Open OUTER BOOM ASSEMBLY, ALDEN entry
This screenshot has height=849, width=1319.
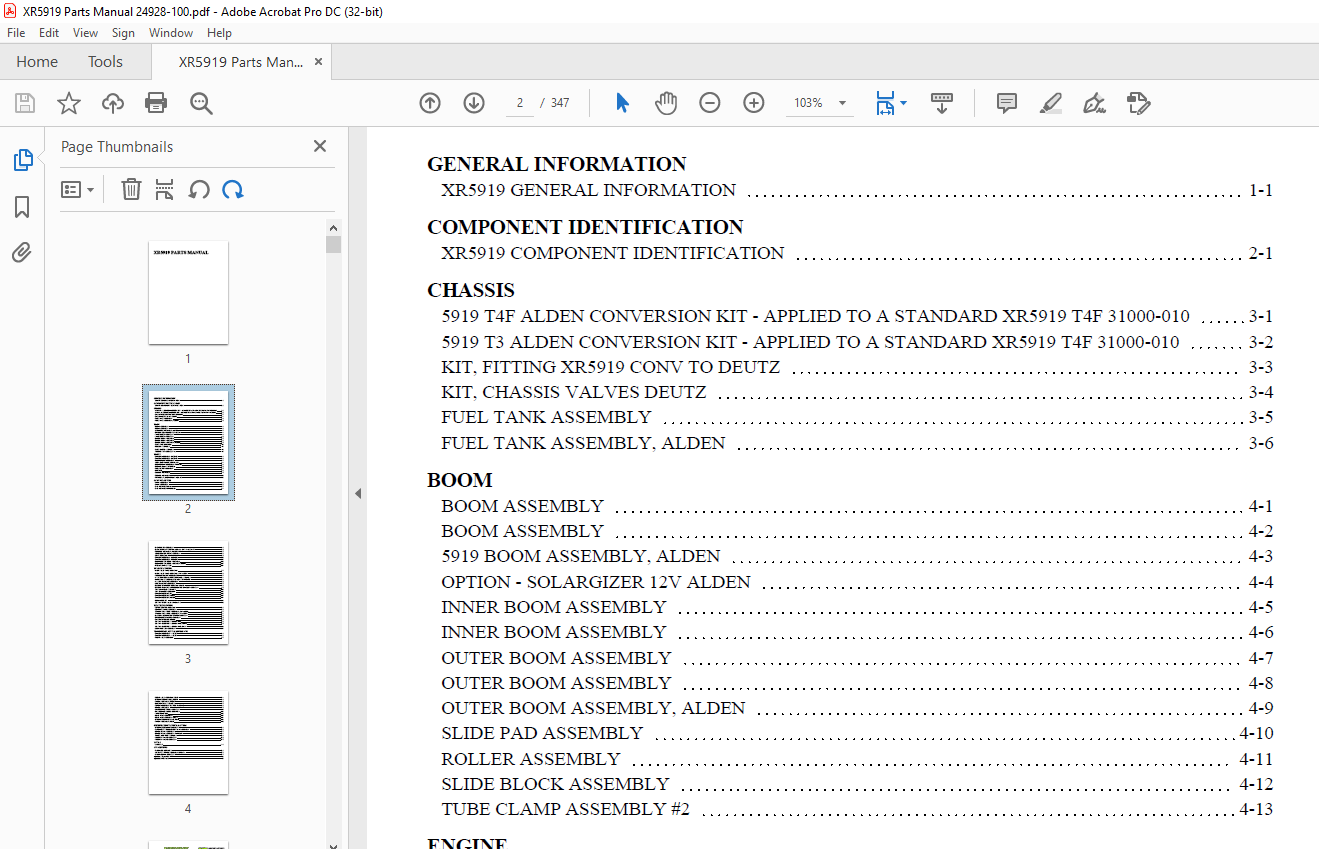pos(857,708)
